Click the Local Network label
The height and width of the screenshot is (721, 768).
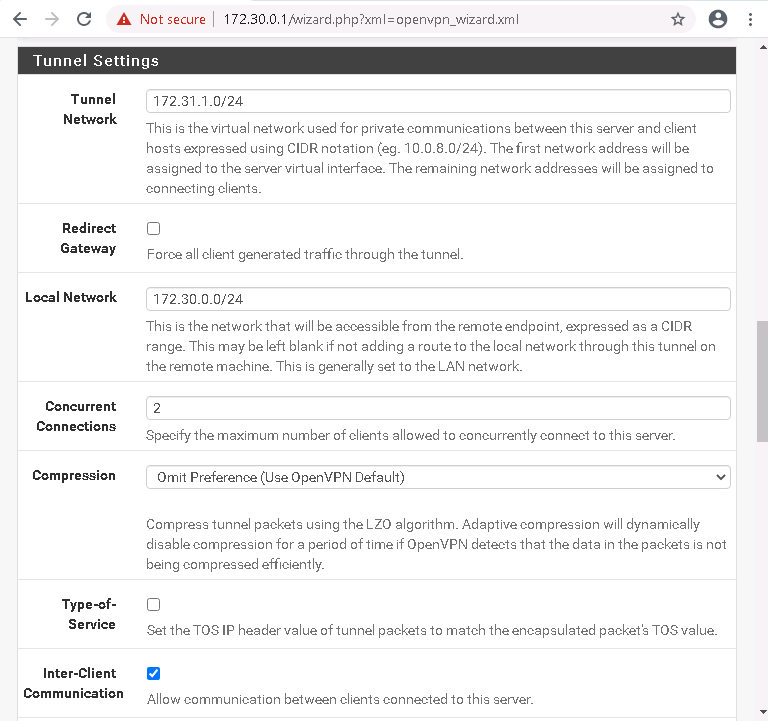tap(71, 297)
